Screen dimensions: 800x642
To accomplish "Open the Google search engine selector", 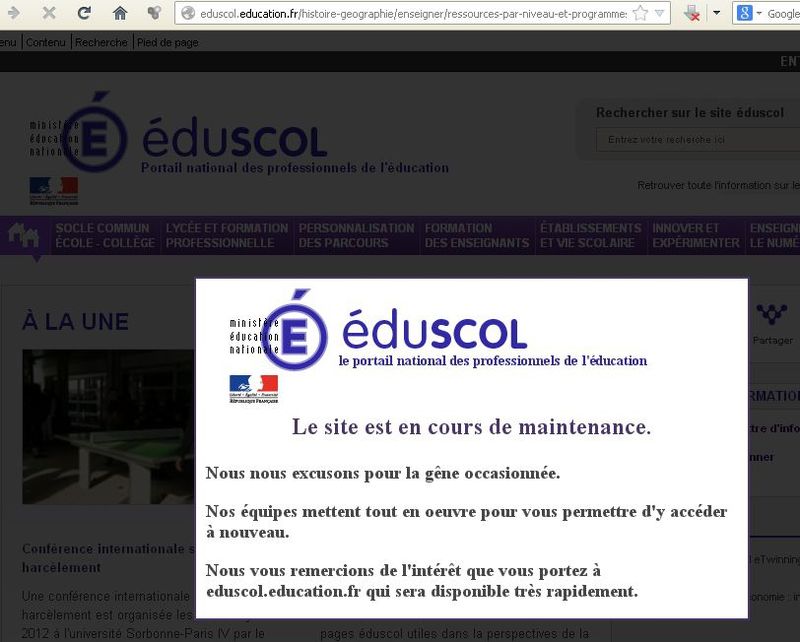I will tap(748, 13).
